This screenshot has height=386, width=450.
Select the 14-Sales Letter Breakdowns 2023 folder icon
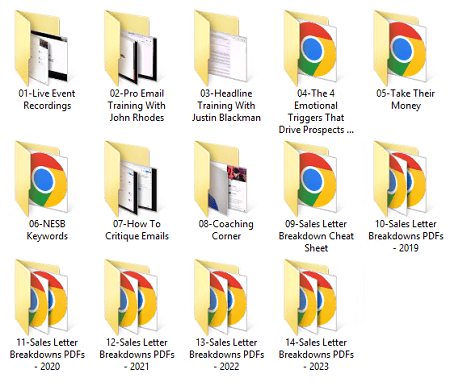(x=311, y=297)
